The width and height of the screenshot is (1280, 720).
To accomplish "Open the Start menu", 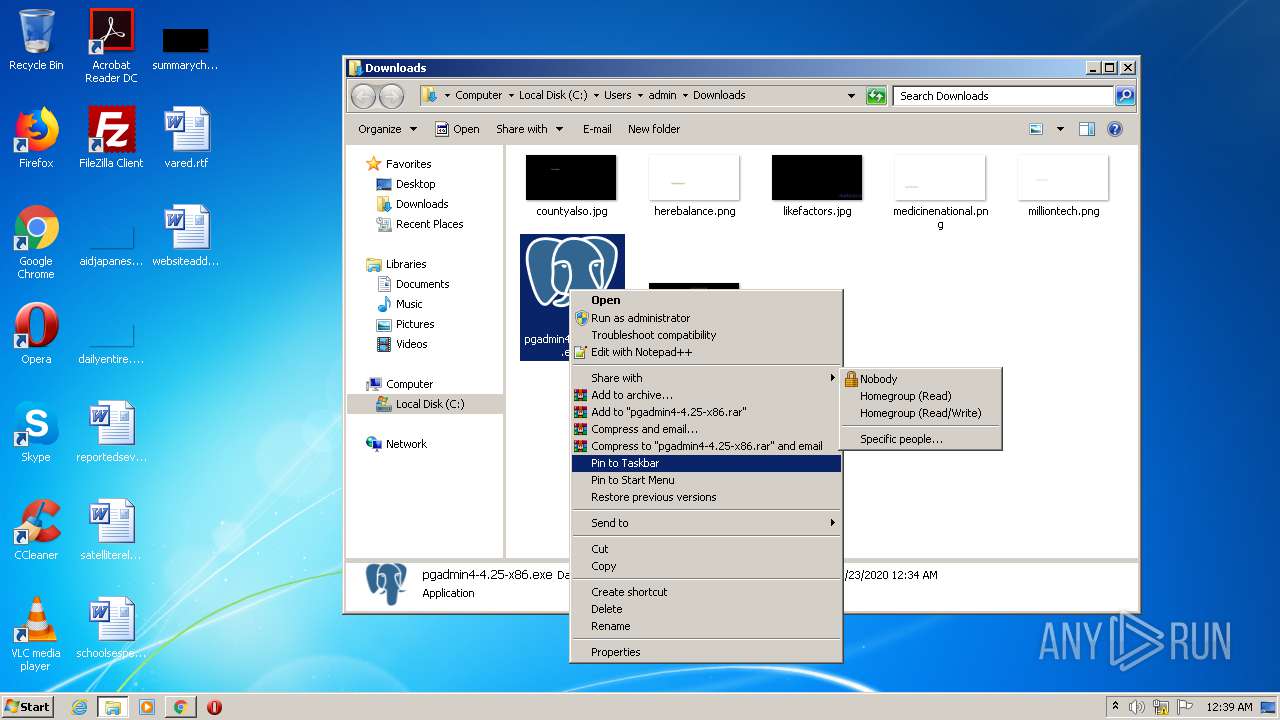I will pyautogui.click(x=28, y=707).
